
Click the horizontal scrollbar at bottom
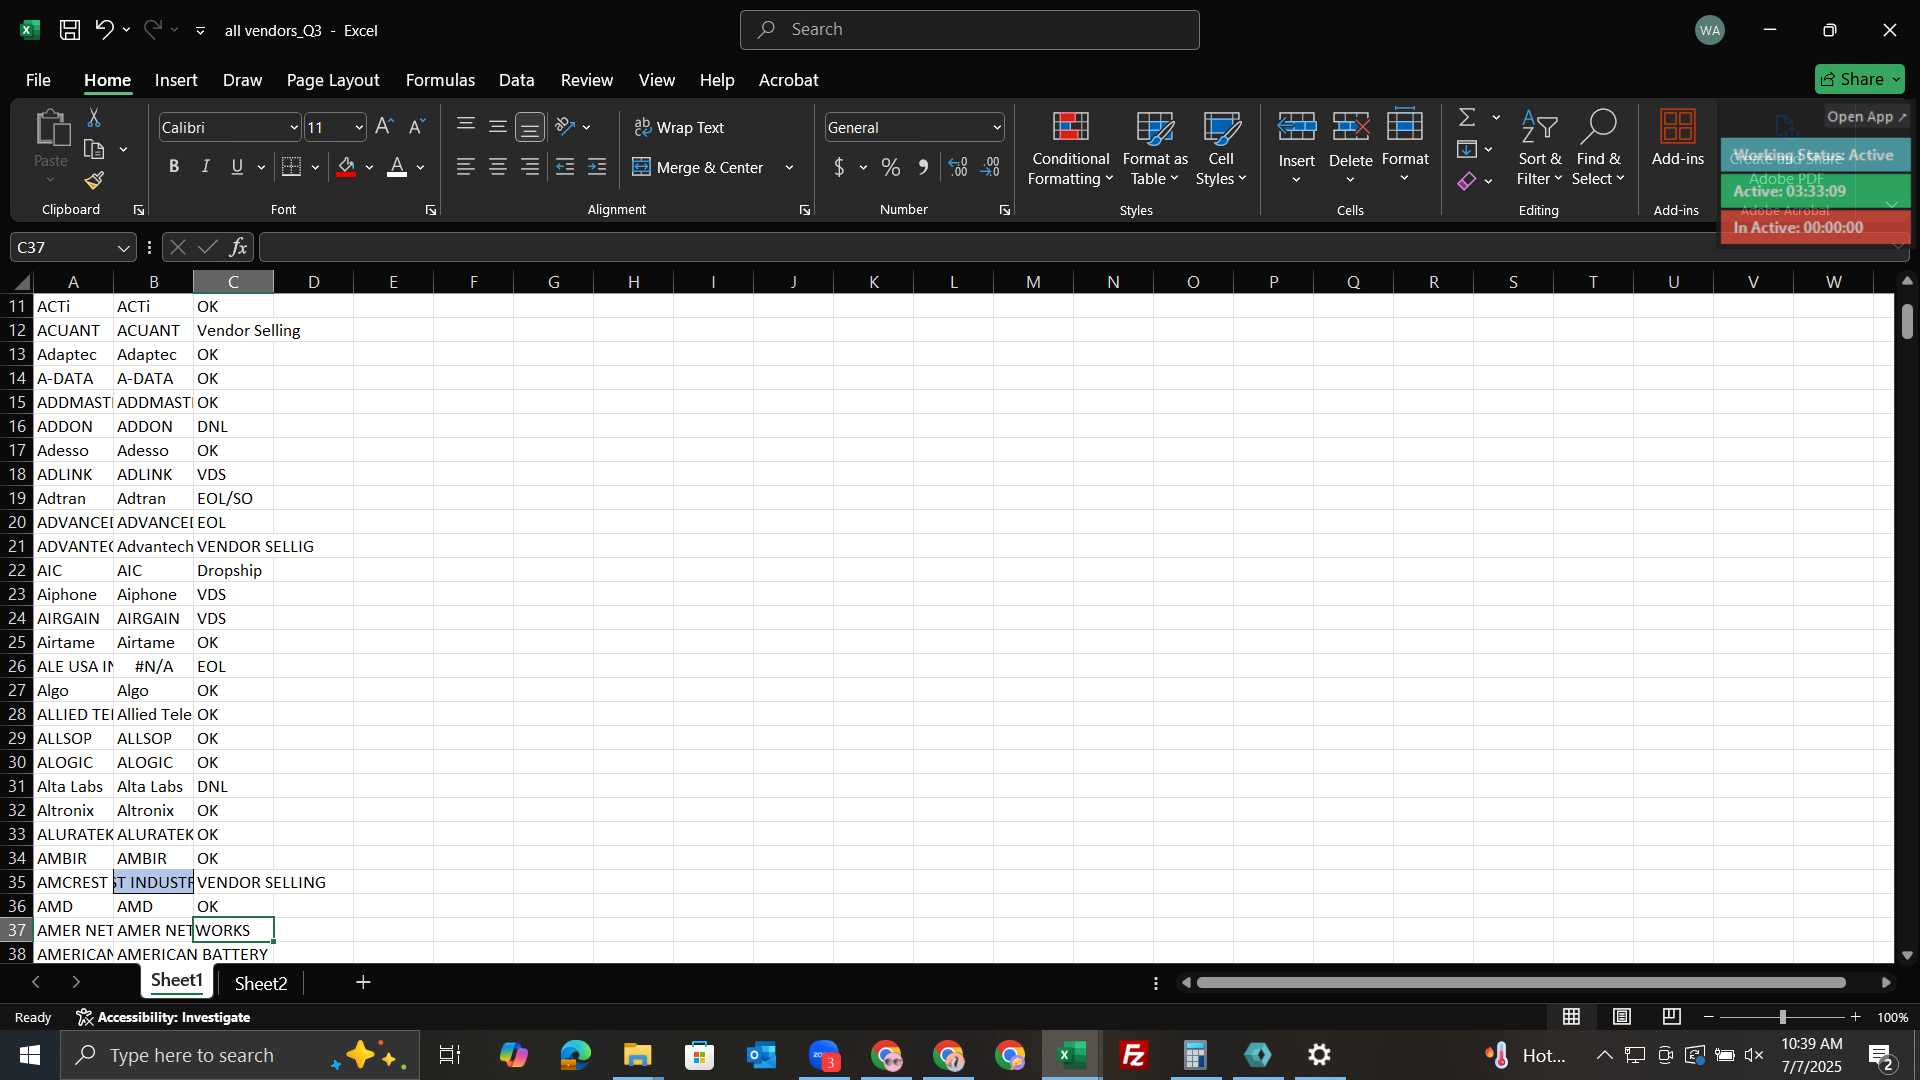1521,983
